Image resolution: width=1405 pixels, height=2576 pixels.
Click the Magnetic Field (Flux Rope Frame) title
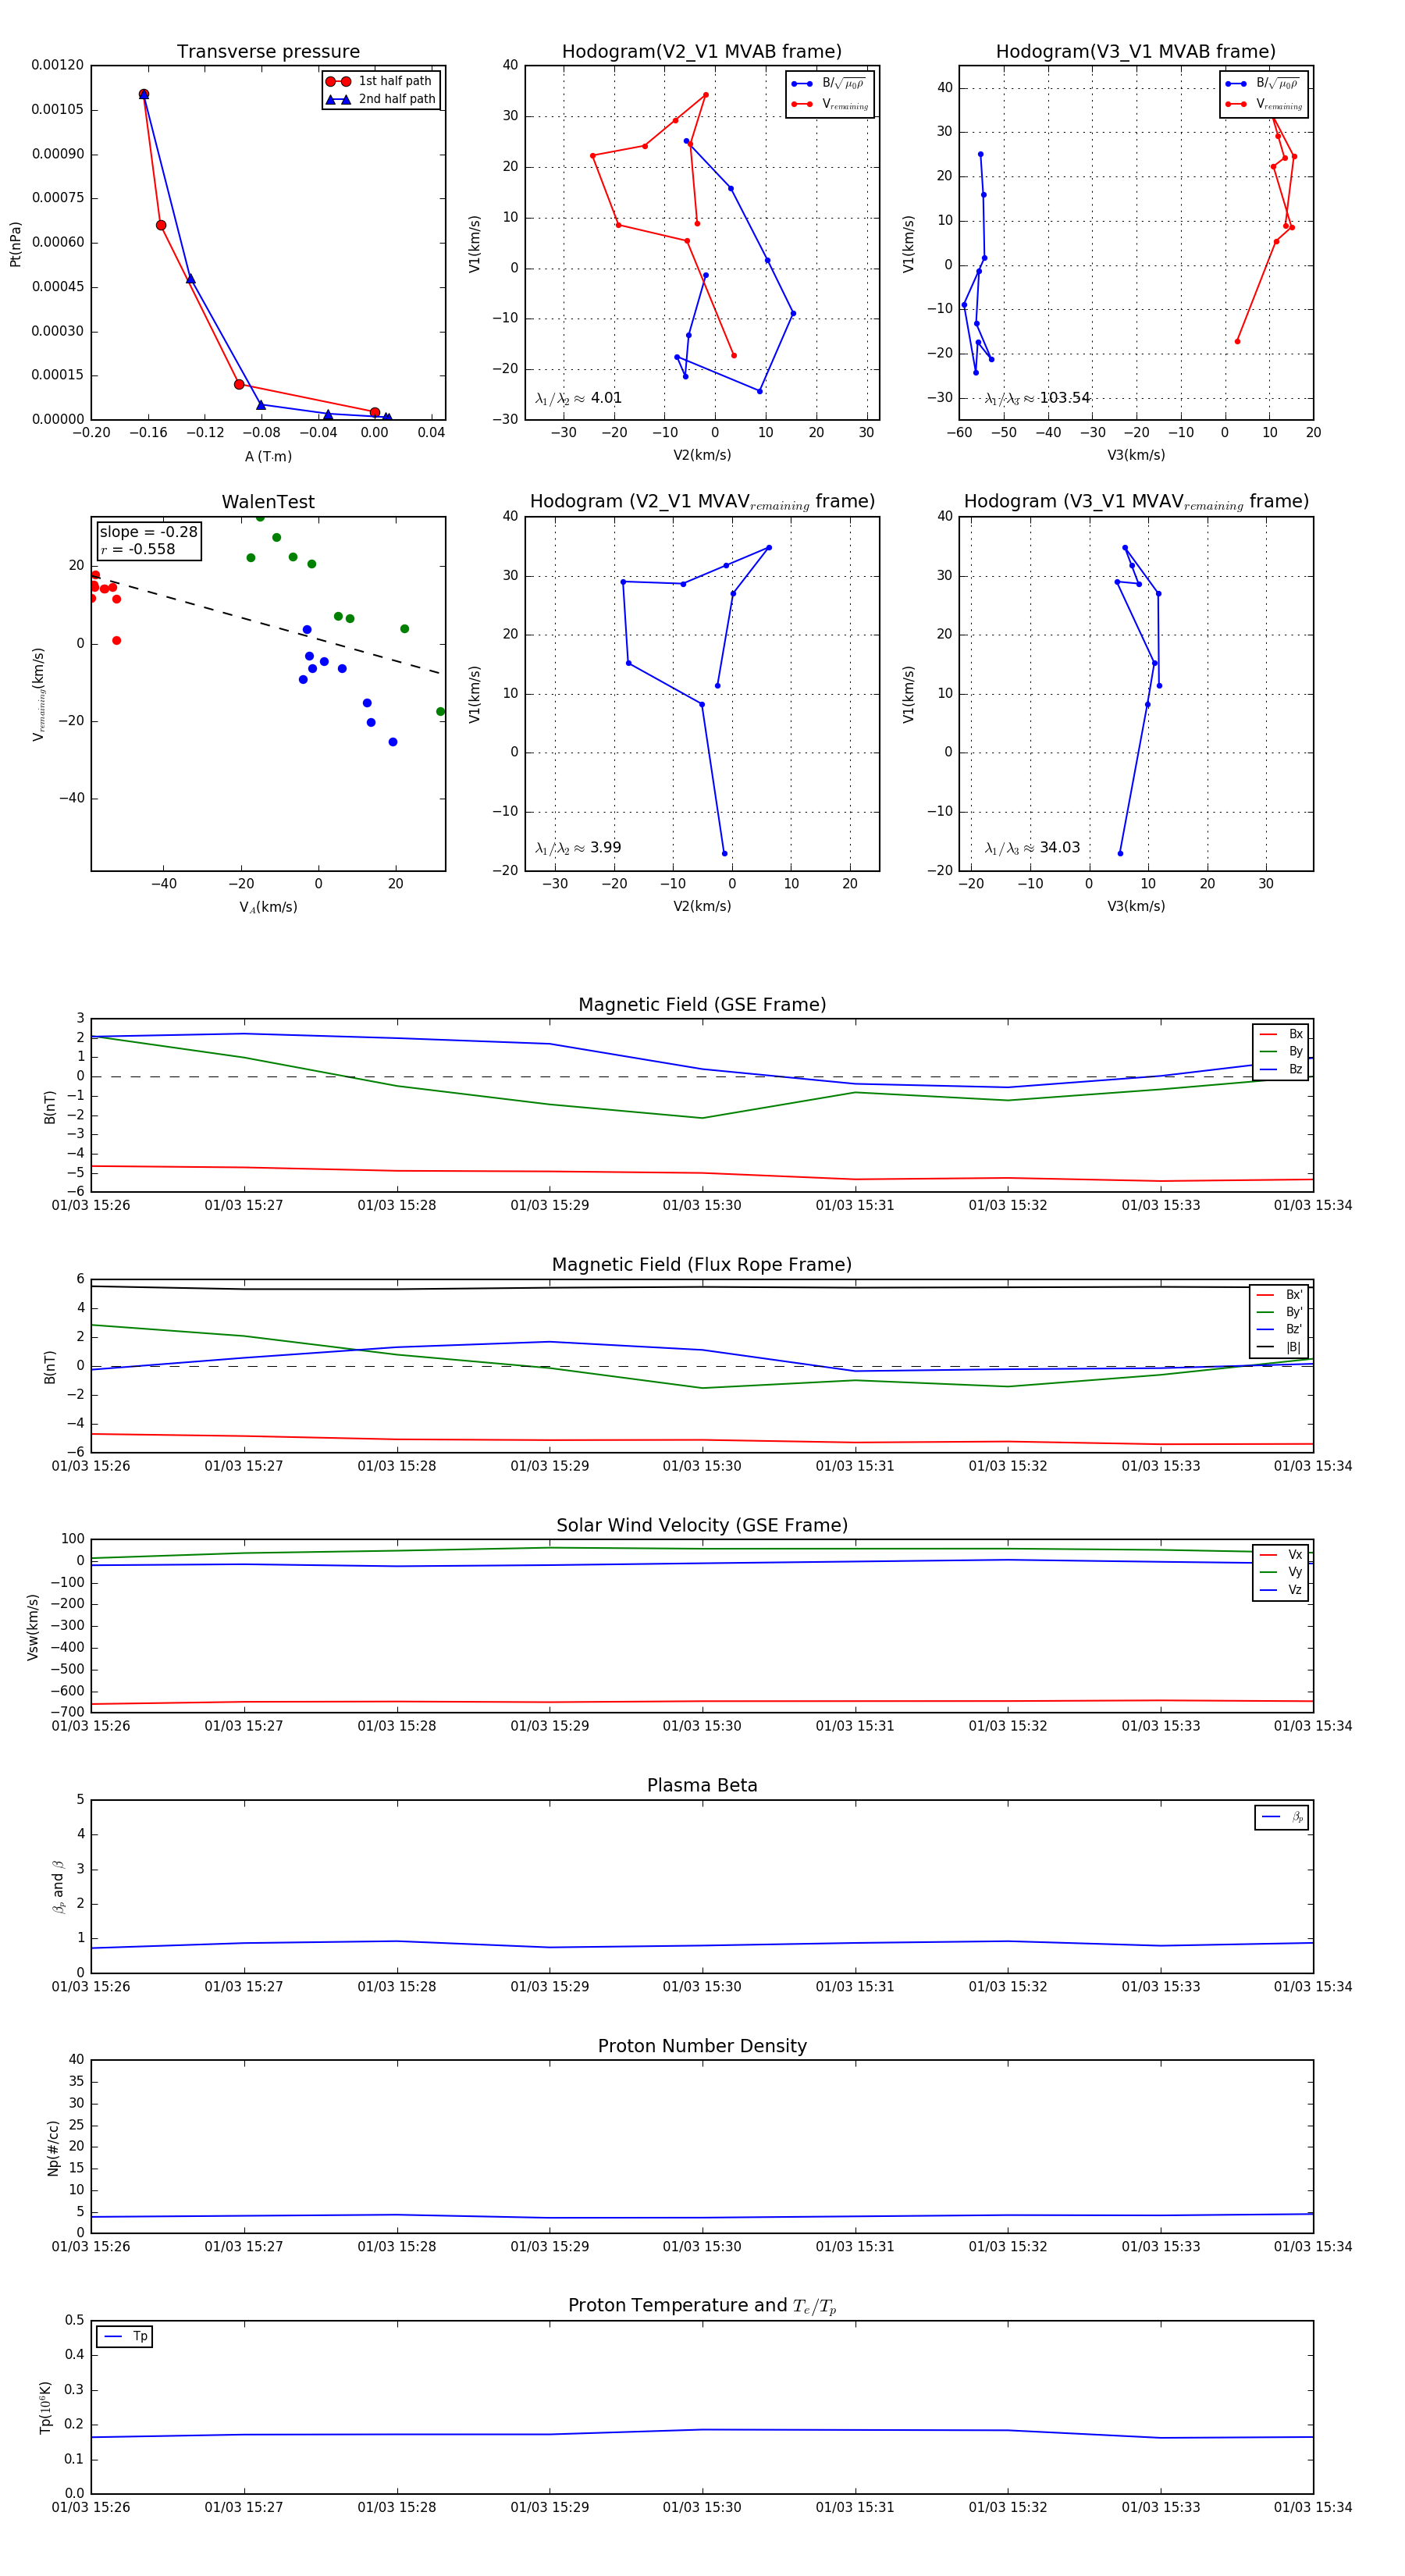click(702, 1265)
